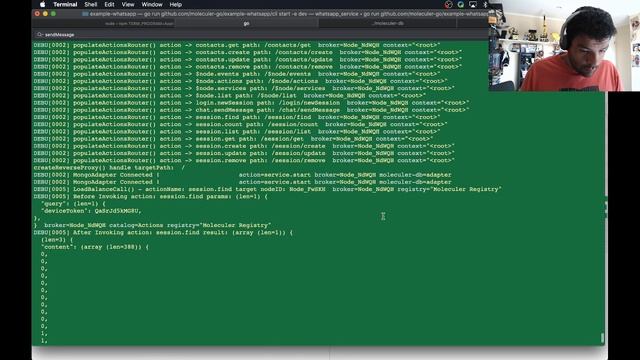Click the log line for contacts.create action
The height and width of the screenshot is (360, 640).
point(248,52)
